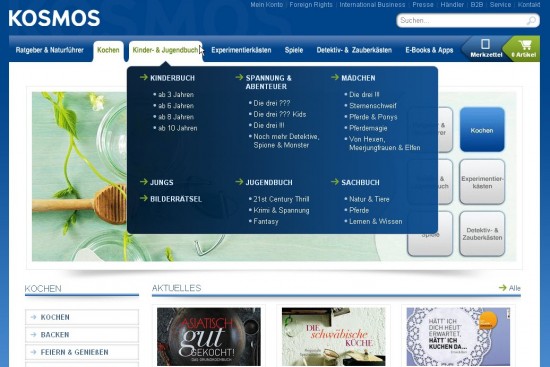Click Detektiv- & Zauberkästen tile button
This screenshot has width=550, height=367.
(482, 234)
